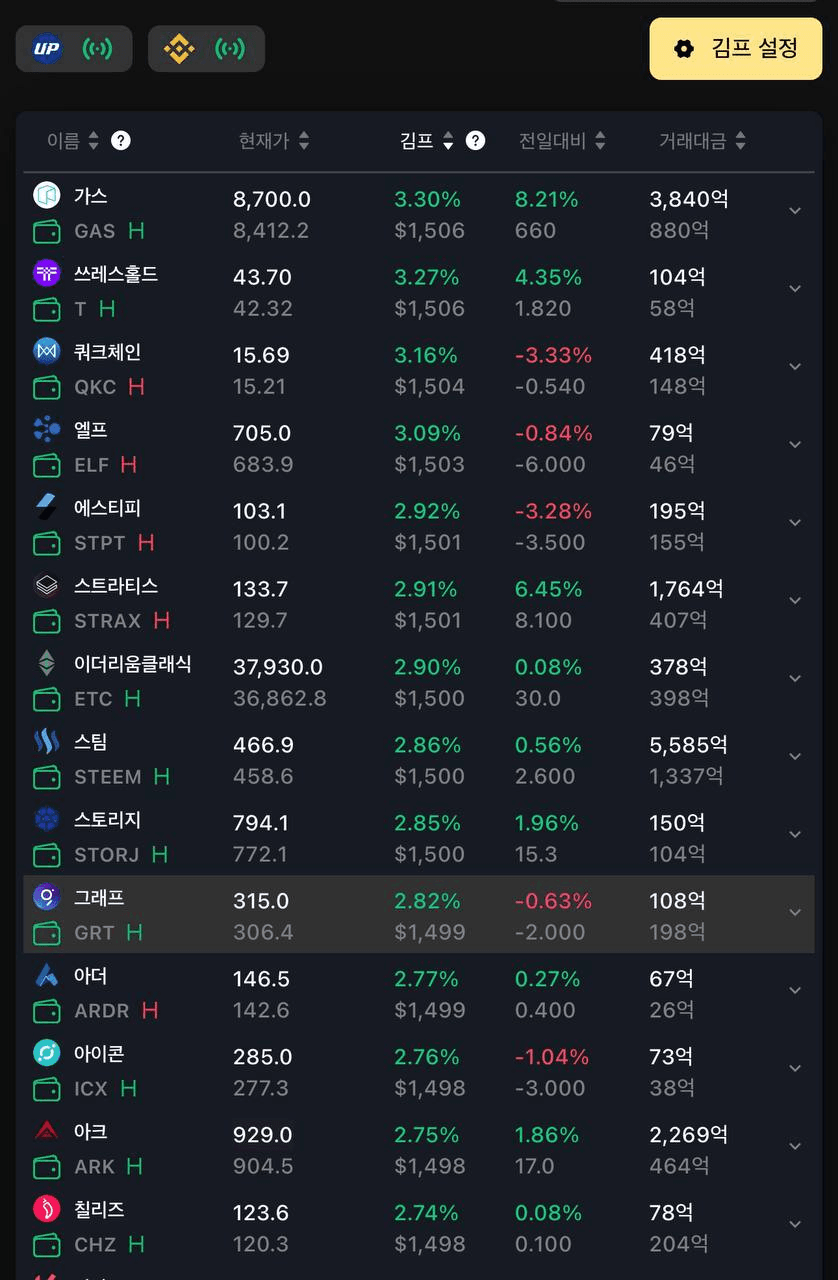
Task: Expand the 아크 ARK row chevron
Action: (x=795, y=1147)
